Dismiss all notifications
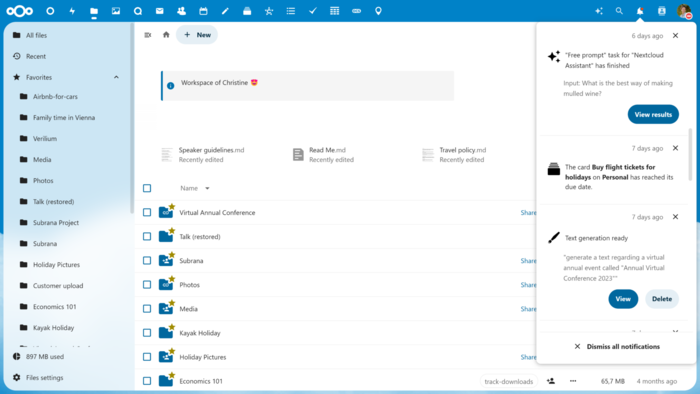The height and width of the screenshot is (394, 700). 616,346
